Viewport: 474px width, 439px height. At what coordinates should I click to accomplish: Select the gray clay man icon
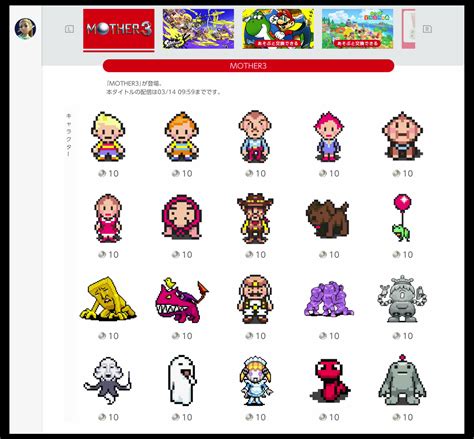[402, 380]
